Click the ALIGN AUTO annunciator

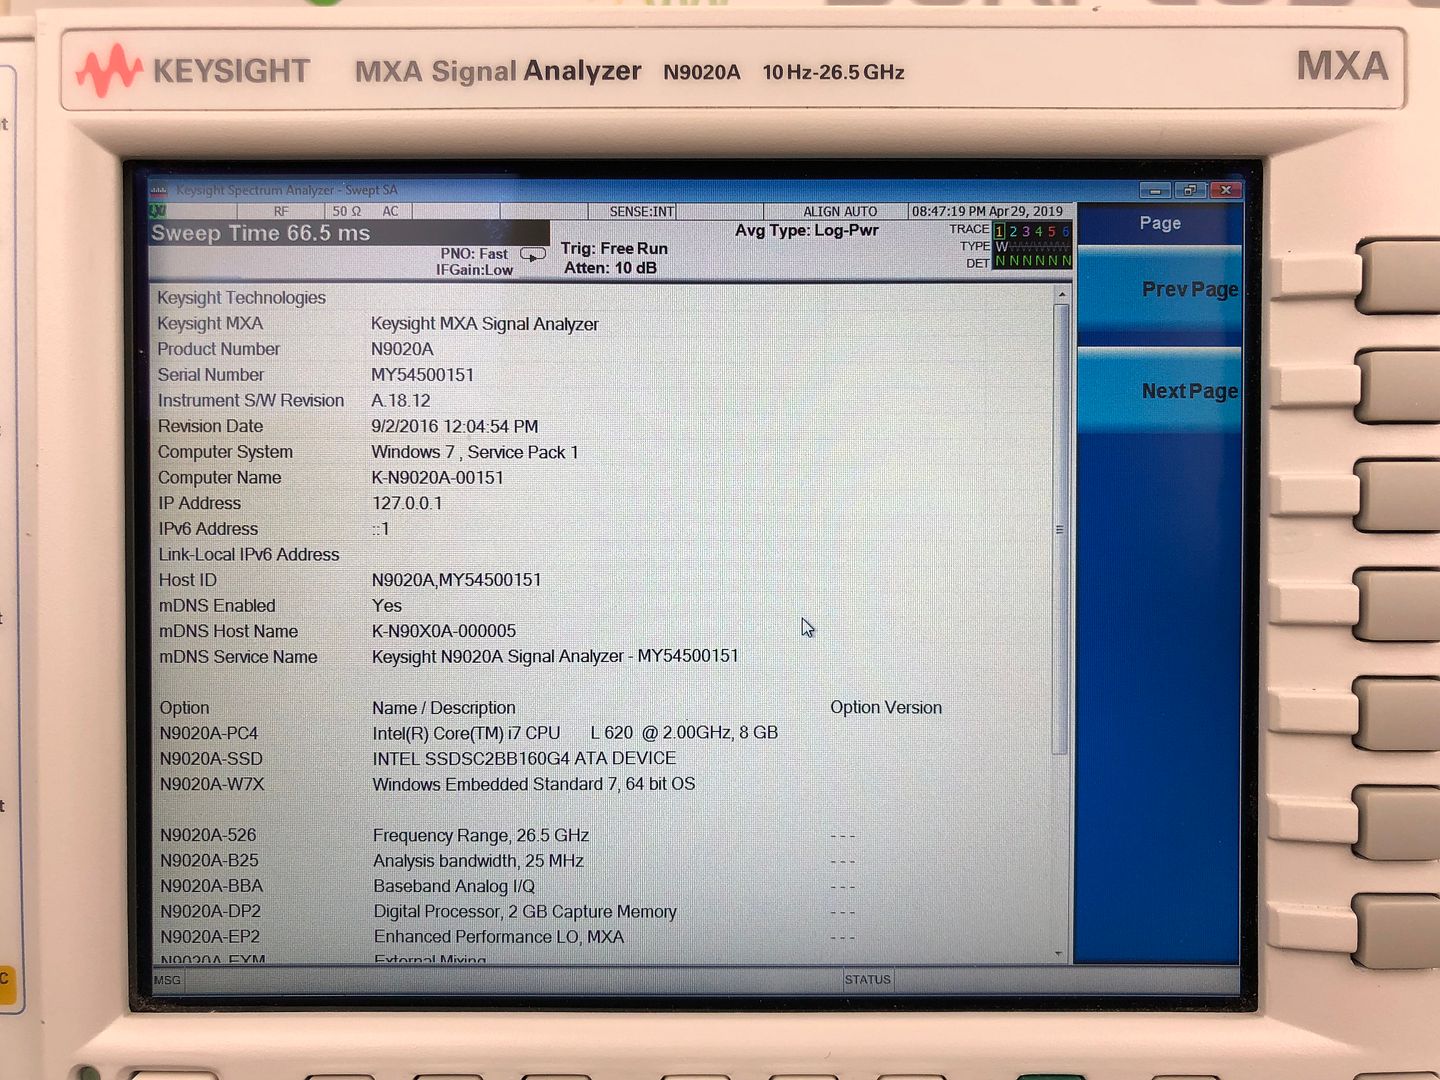(840, 211)
